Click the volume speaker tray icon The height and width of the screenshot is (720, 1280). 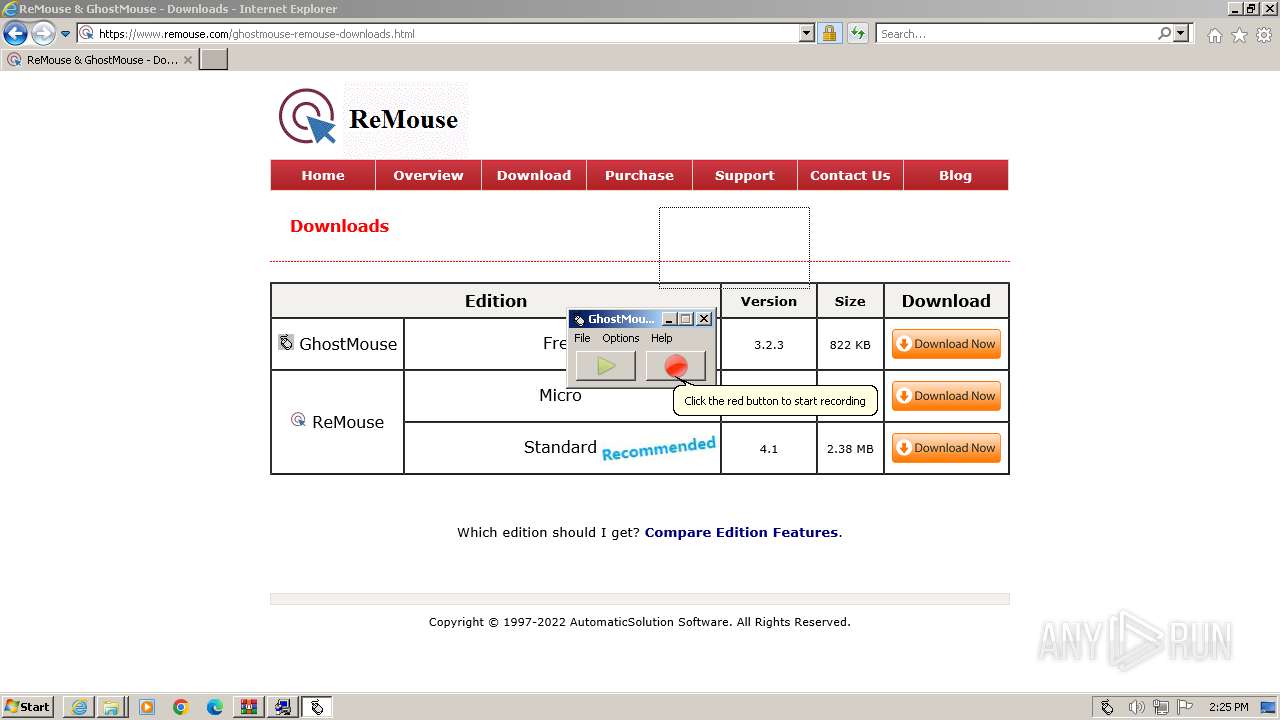1136,707
